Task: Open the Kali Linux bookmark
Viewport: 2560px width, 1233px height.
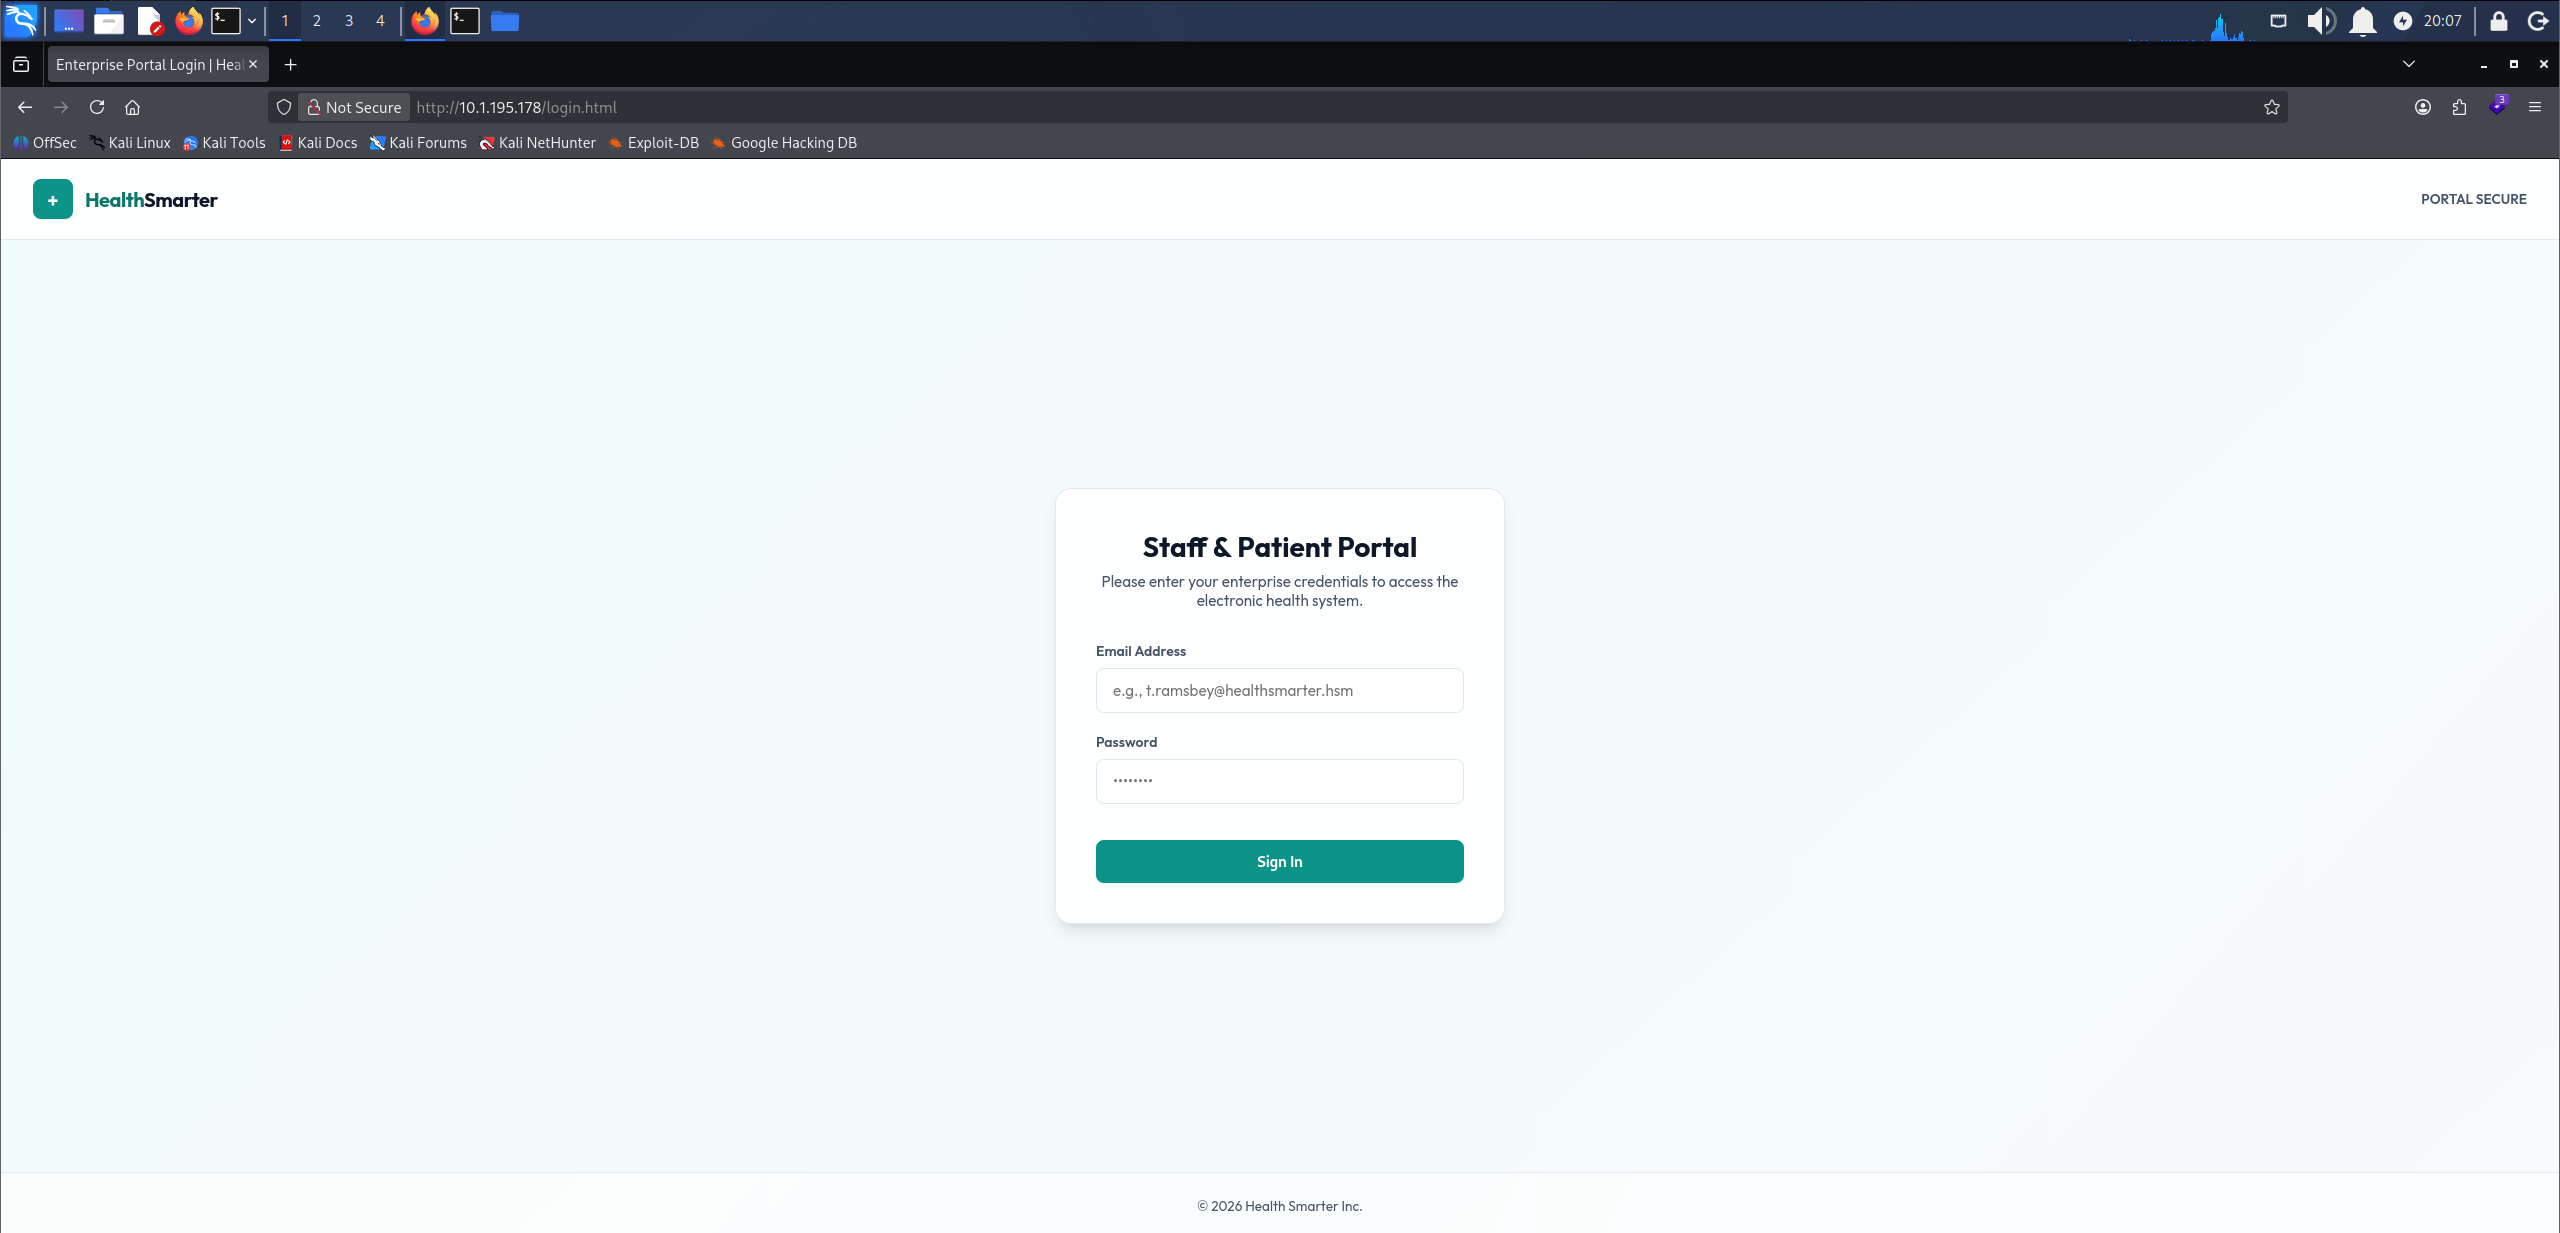Action: coord(130,143)
